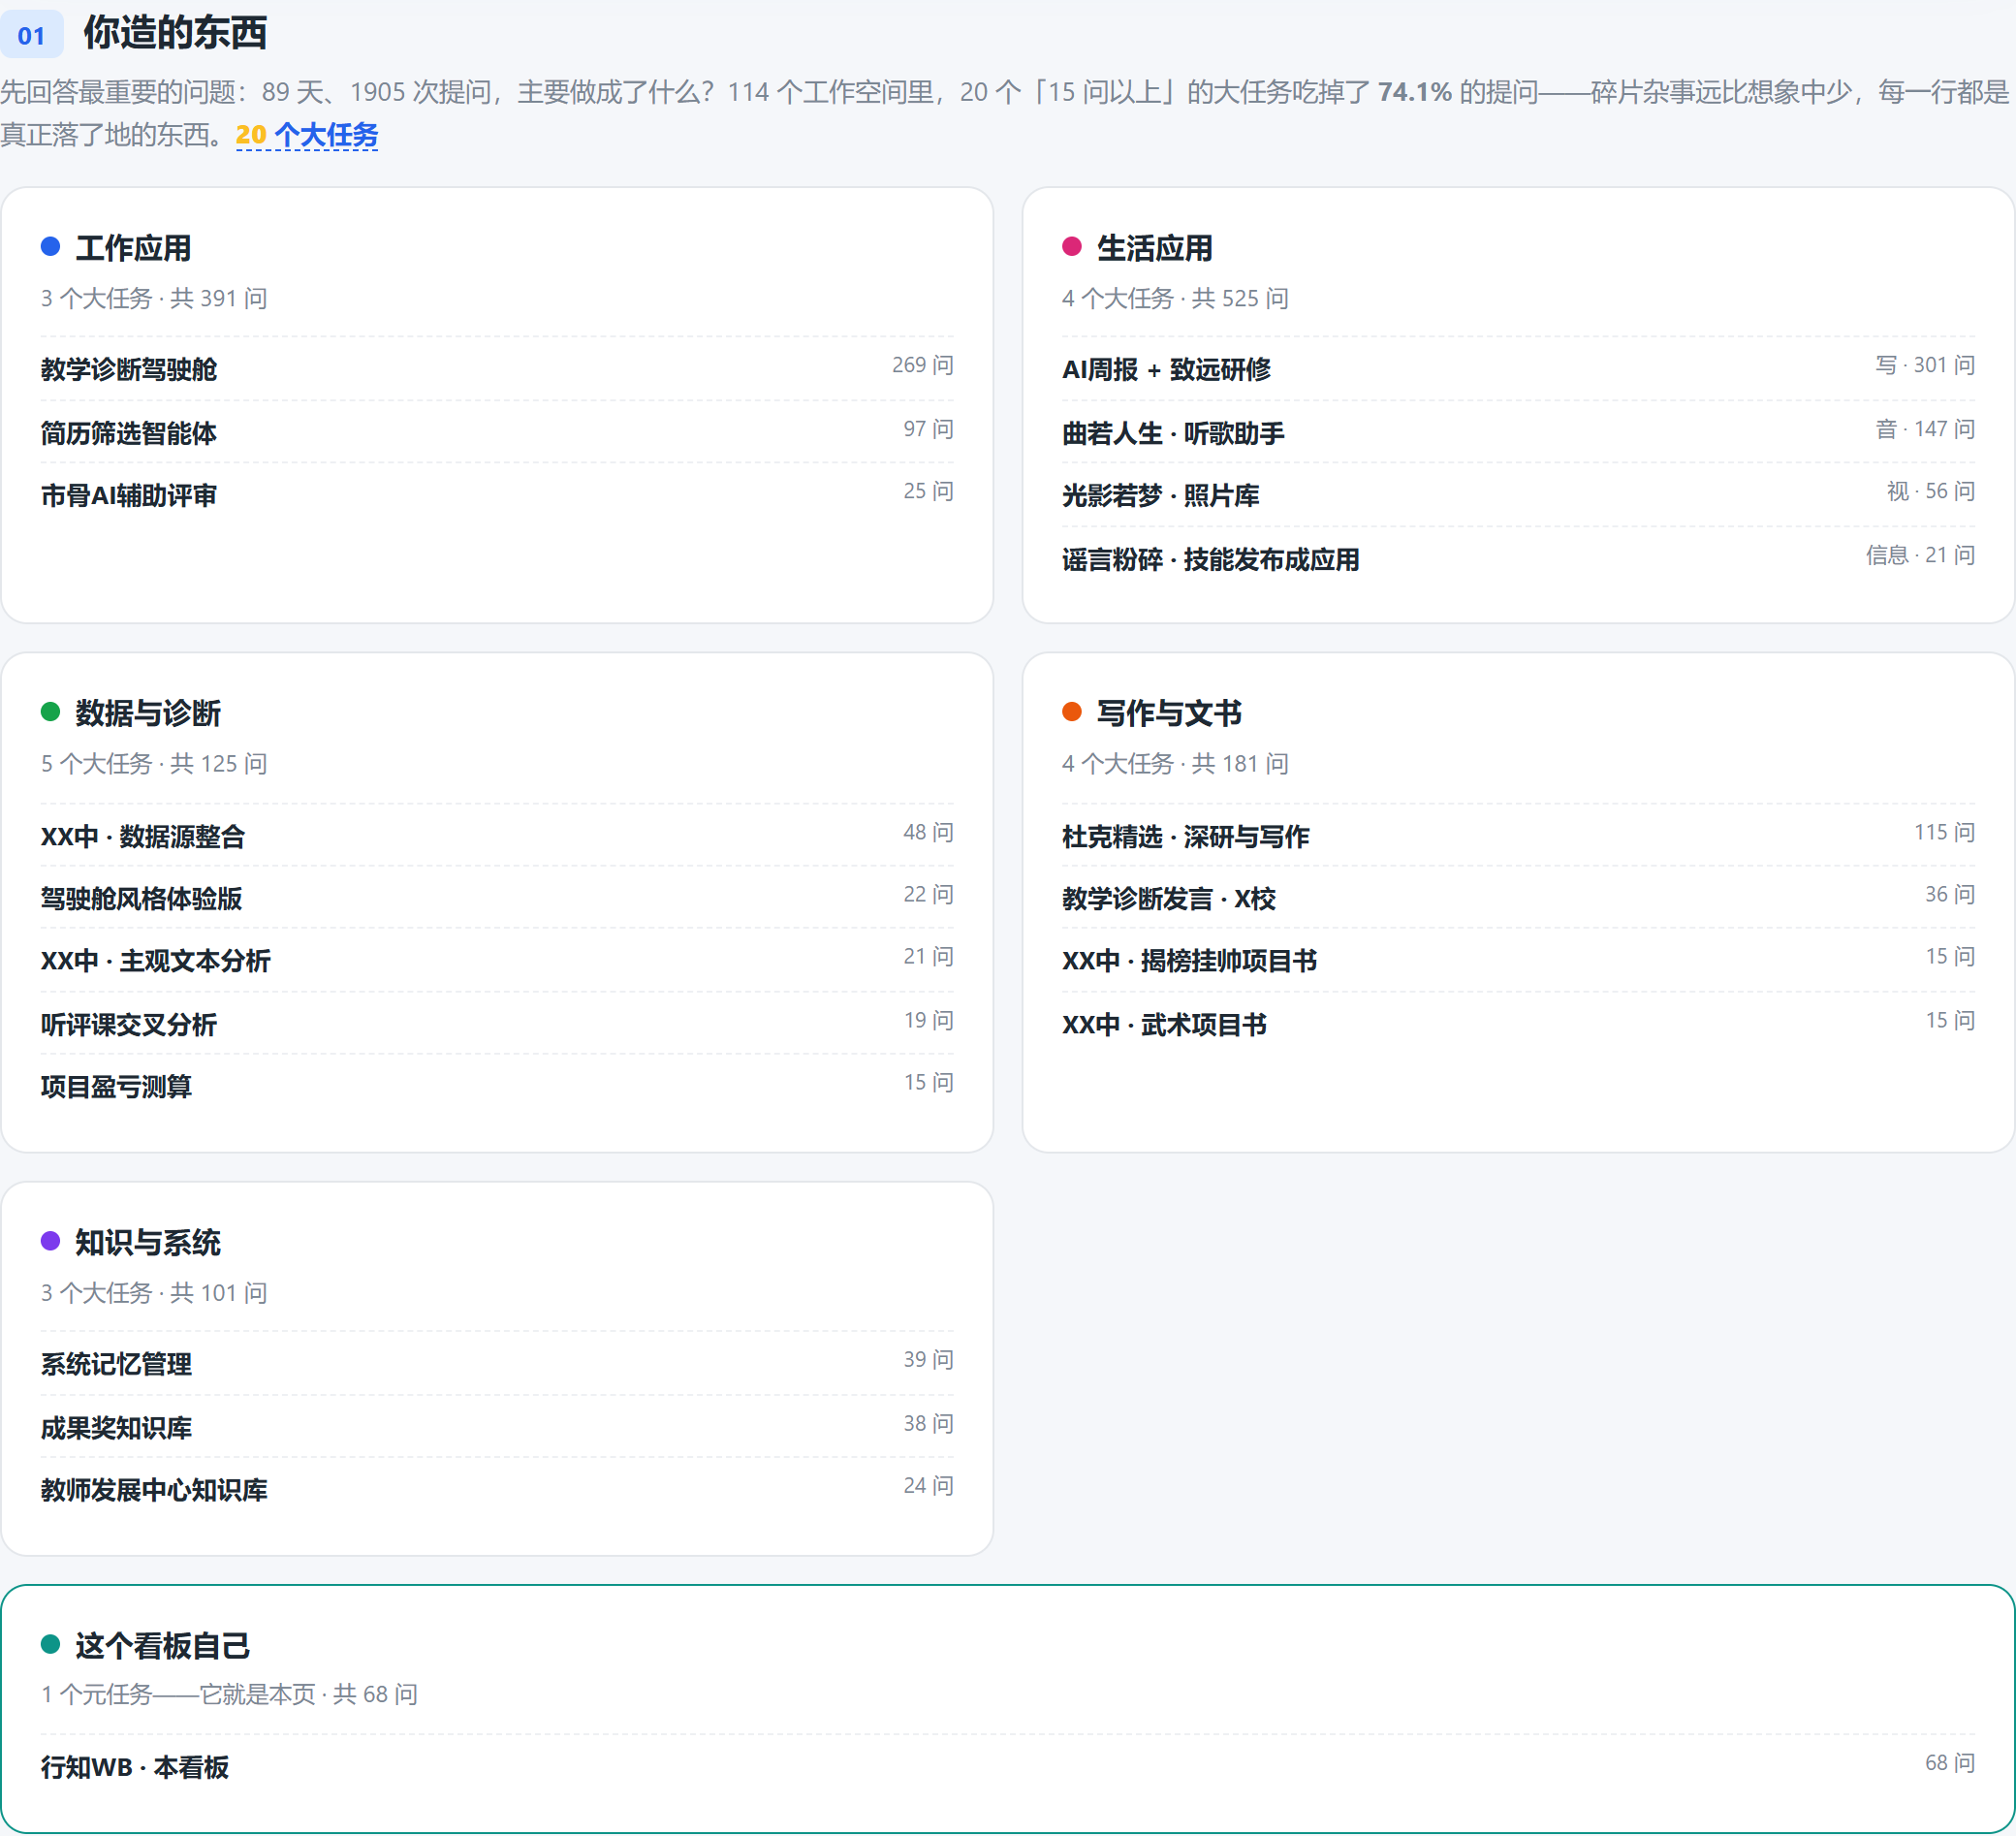Select the '谣言粉碎 · 技能发布成应用' row

[1518, 559]
